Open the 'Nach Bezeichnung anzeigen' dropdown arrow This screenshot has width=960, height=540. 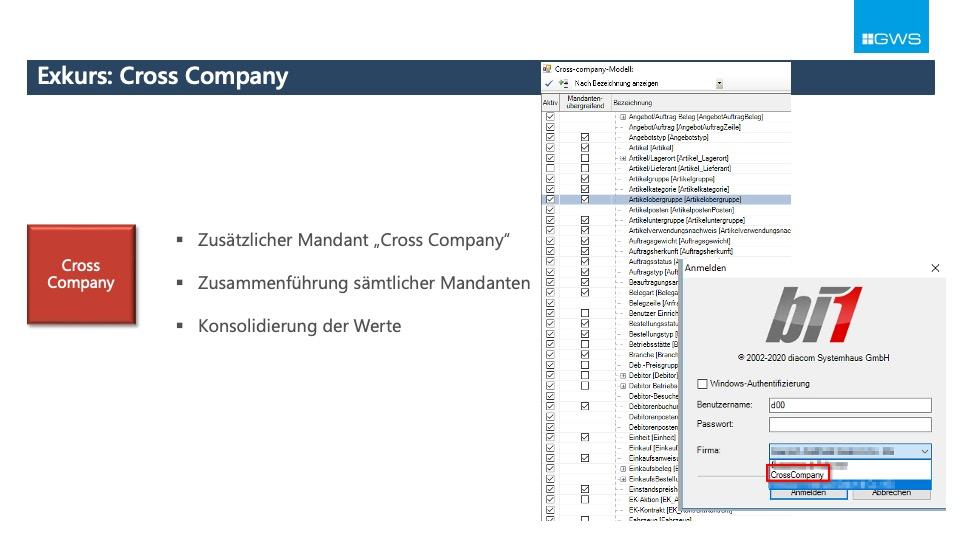719,84
